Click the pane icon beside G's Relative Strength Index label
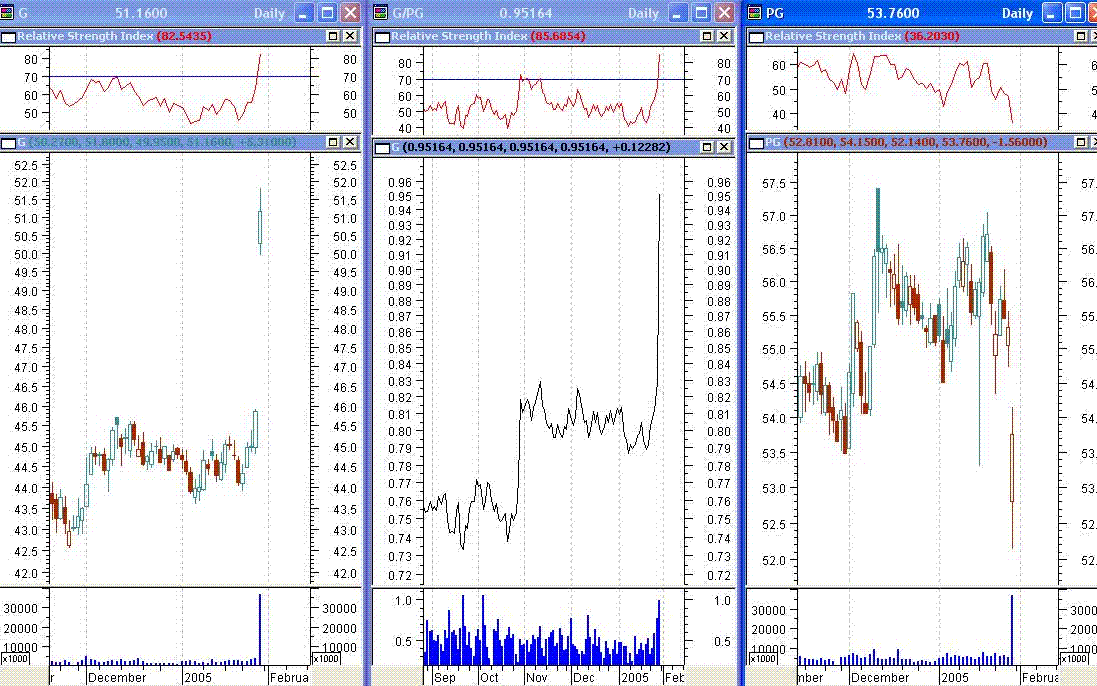Screen dimensions: 1097x686 [8, 37]
